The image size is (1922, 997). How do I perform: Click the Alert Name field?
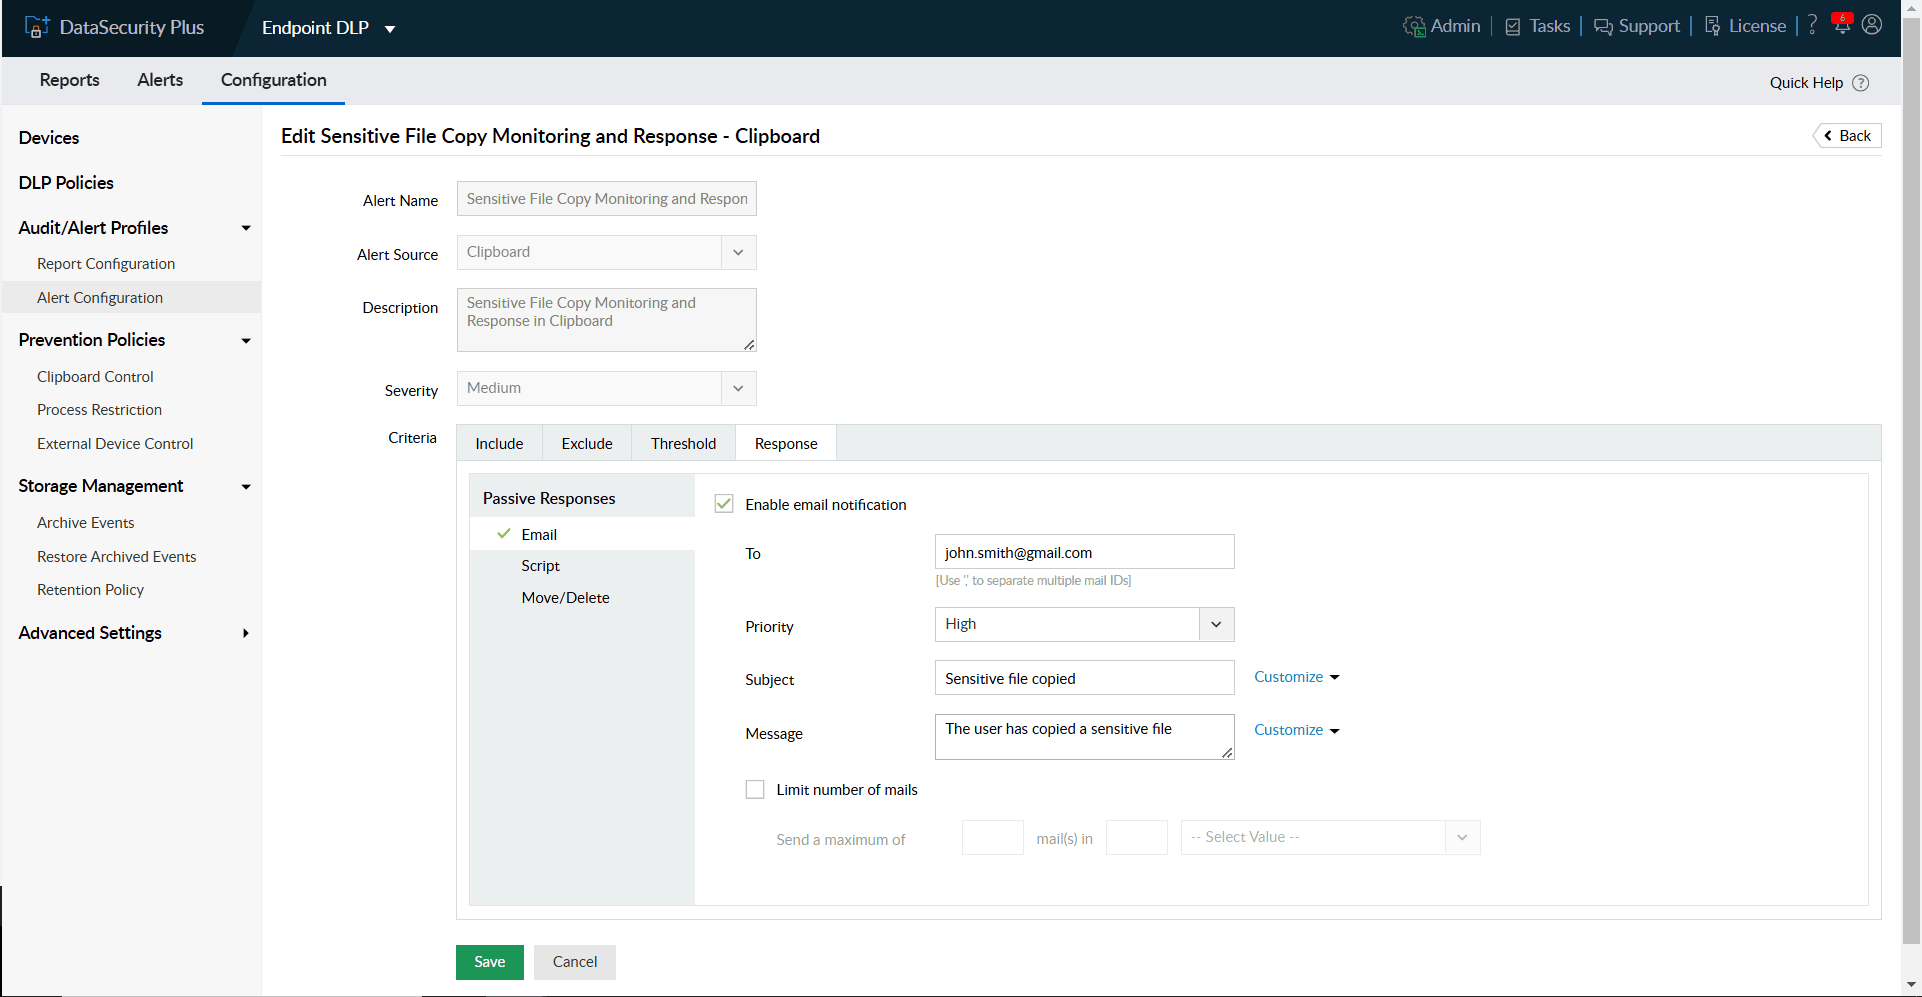pos(607,199)
